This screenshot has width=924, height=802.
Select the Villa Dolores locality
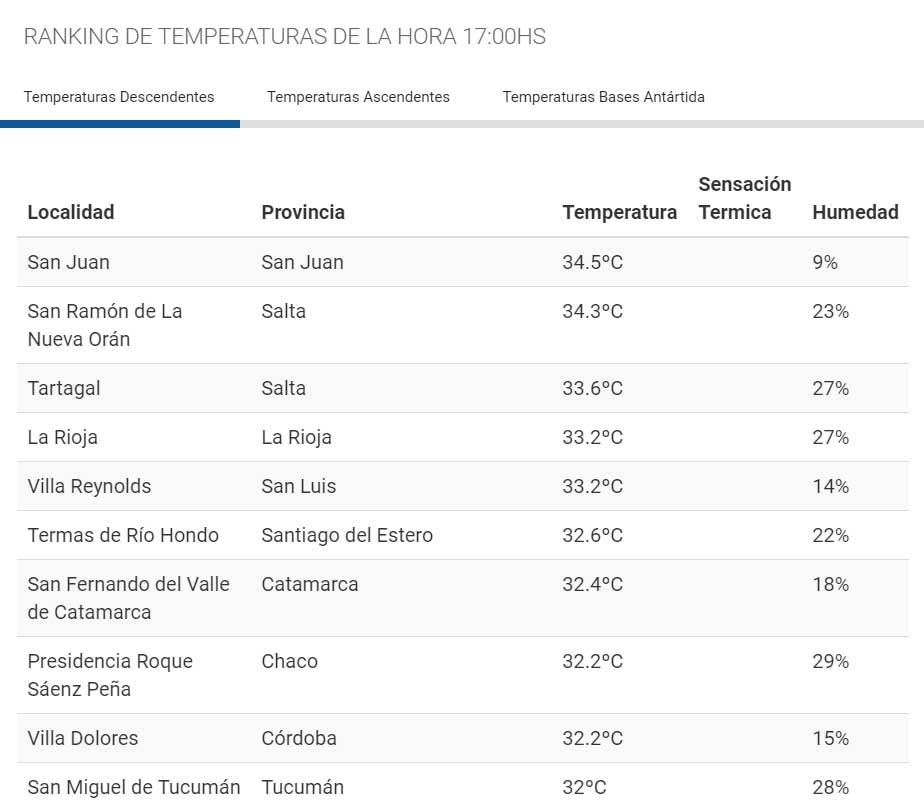tap(83, 738)
